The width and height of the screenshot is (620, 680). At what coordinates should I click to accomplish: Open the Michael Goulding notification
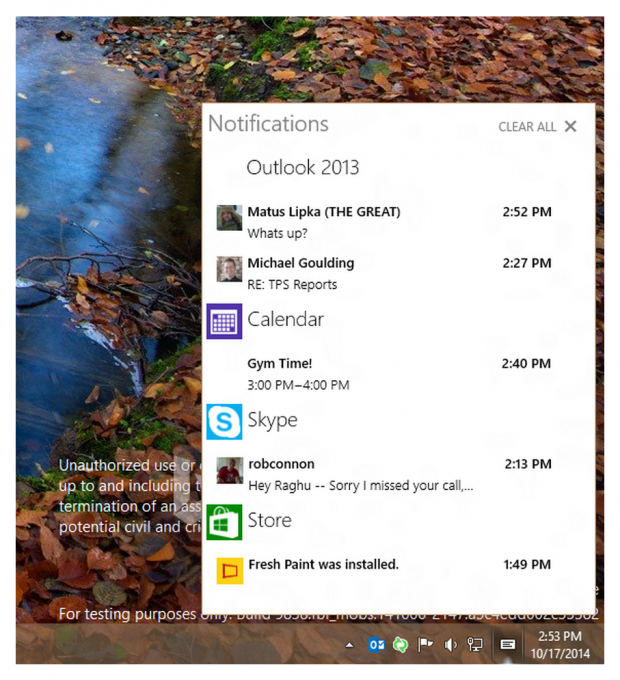point(300,263)
